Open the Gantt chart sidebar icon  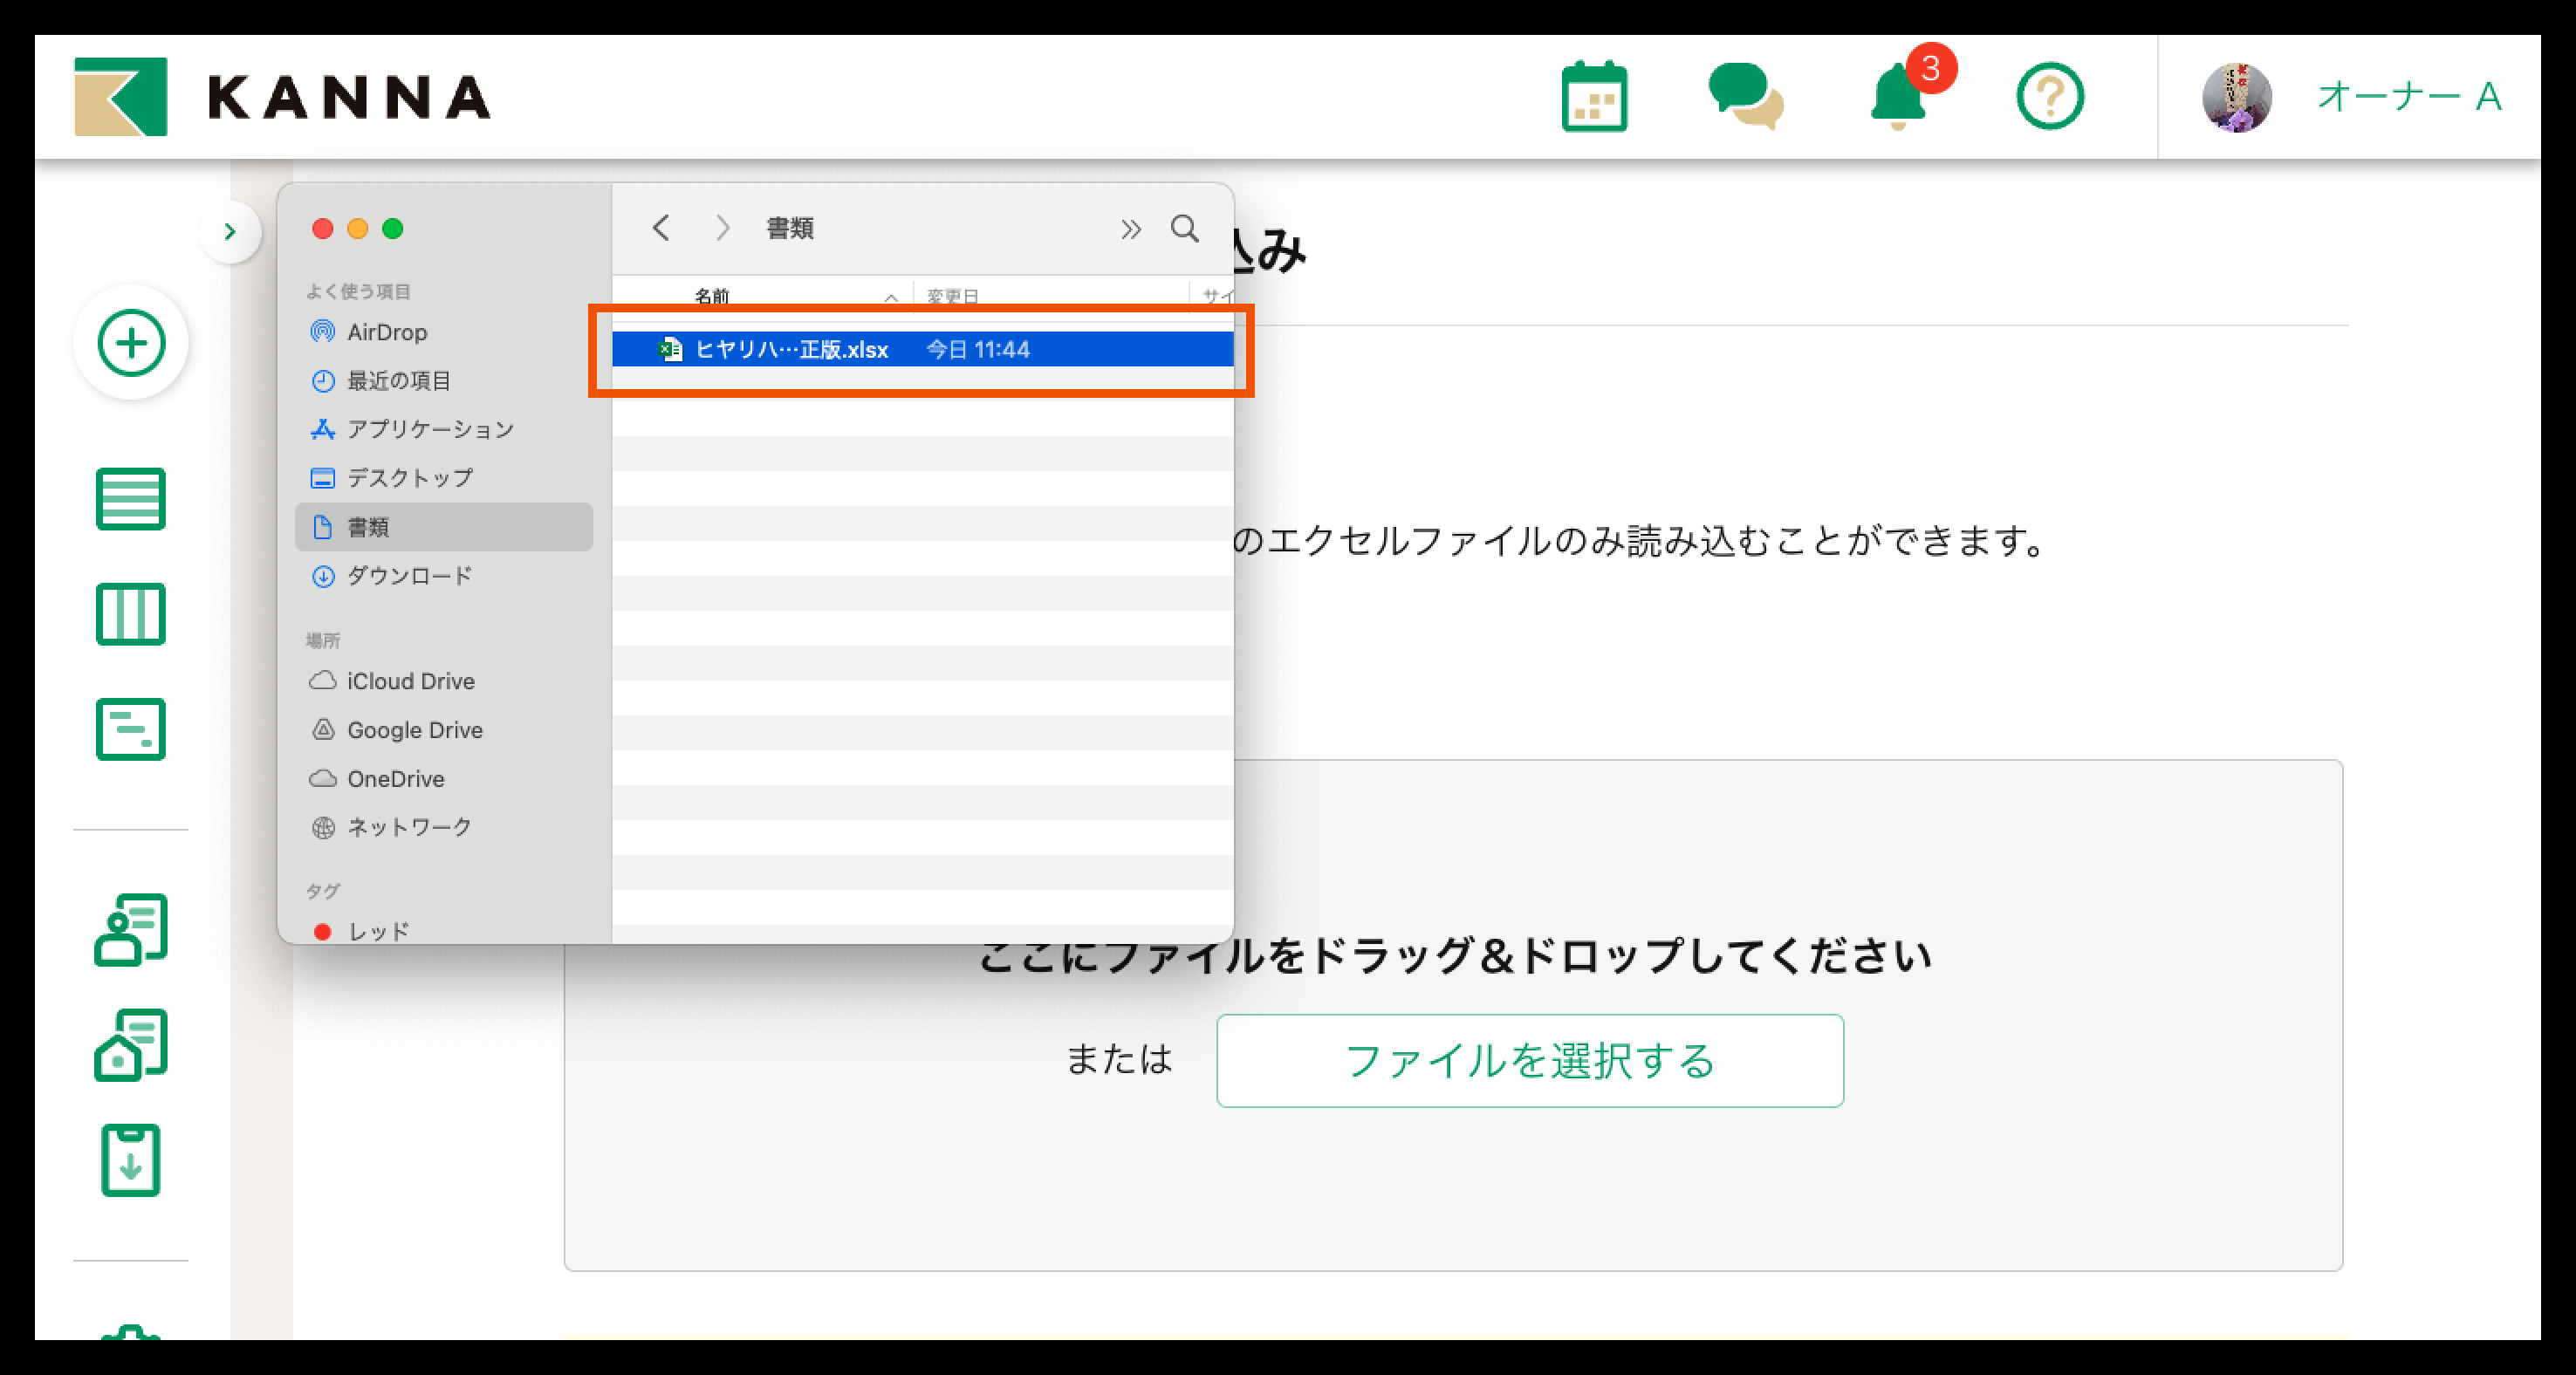[x=131, y=729]
